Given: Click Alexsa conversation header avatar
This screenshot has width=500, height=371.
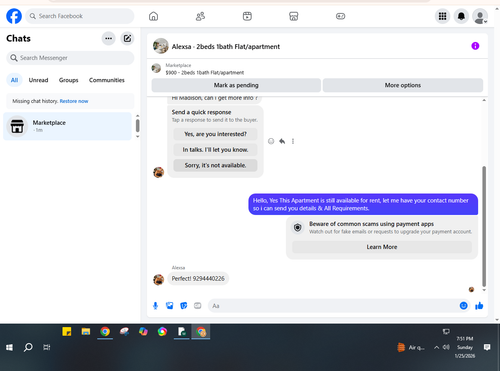Looking at the screenshot, I should tap(161, 46).
